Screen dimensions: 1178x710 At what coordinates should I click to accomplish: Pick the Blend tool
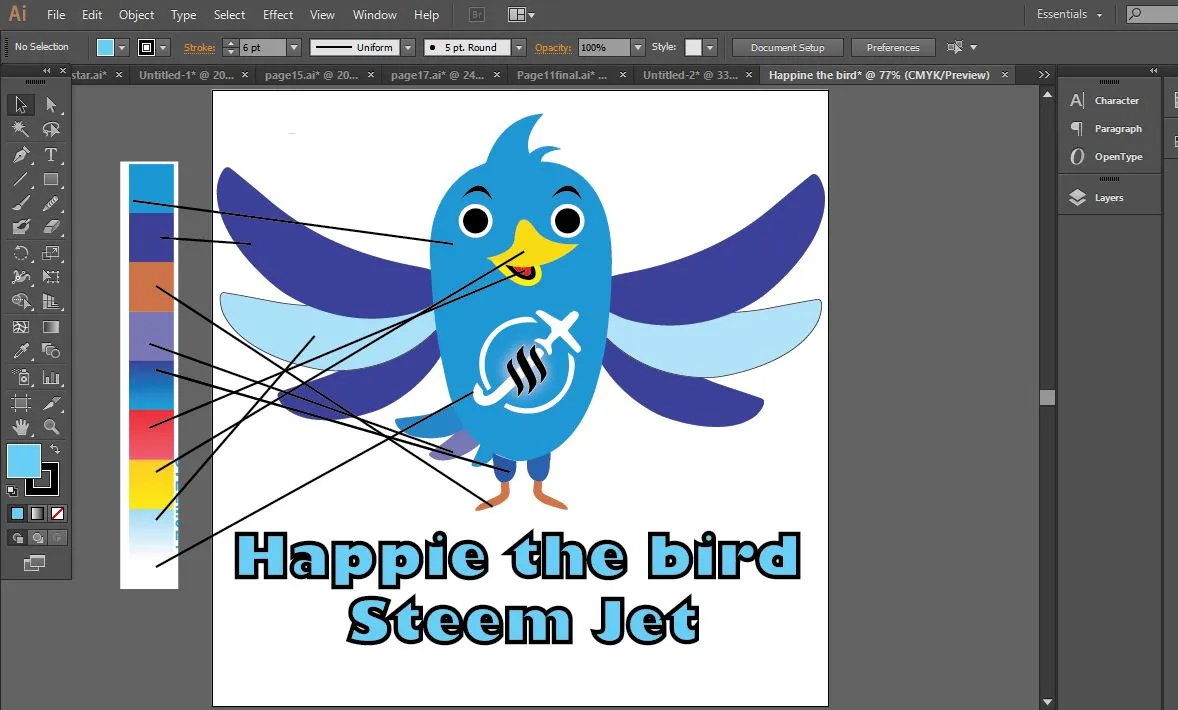point(51,352)
